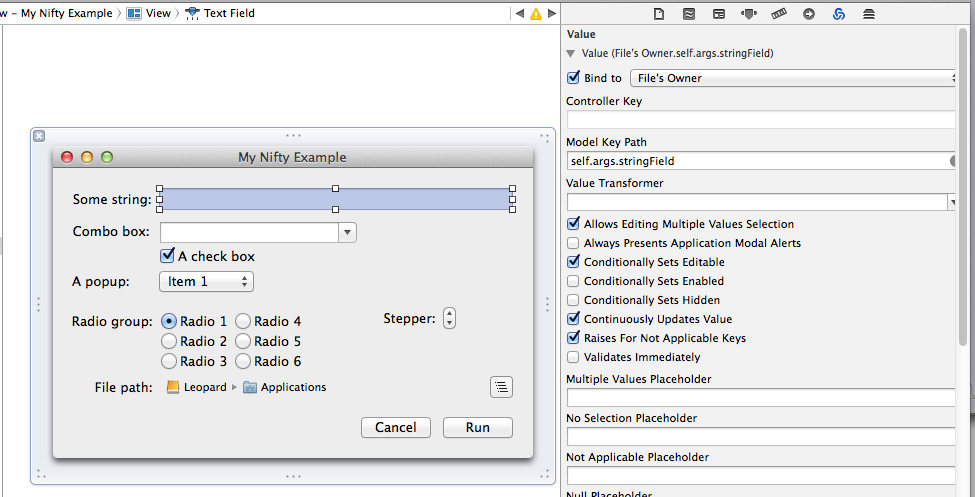Enable Validates Immediately checkbox

coord(573,357)
